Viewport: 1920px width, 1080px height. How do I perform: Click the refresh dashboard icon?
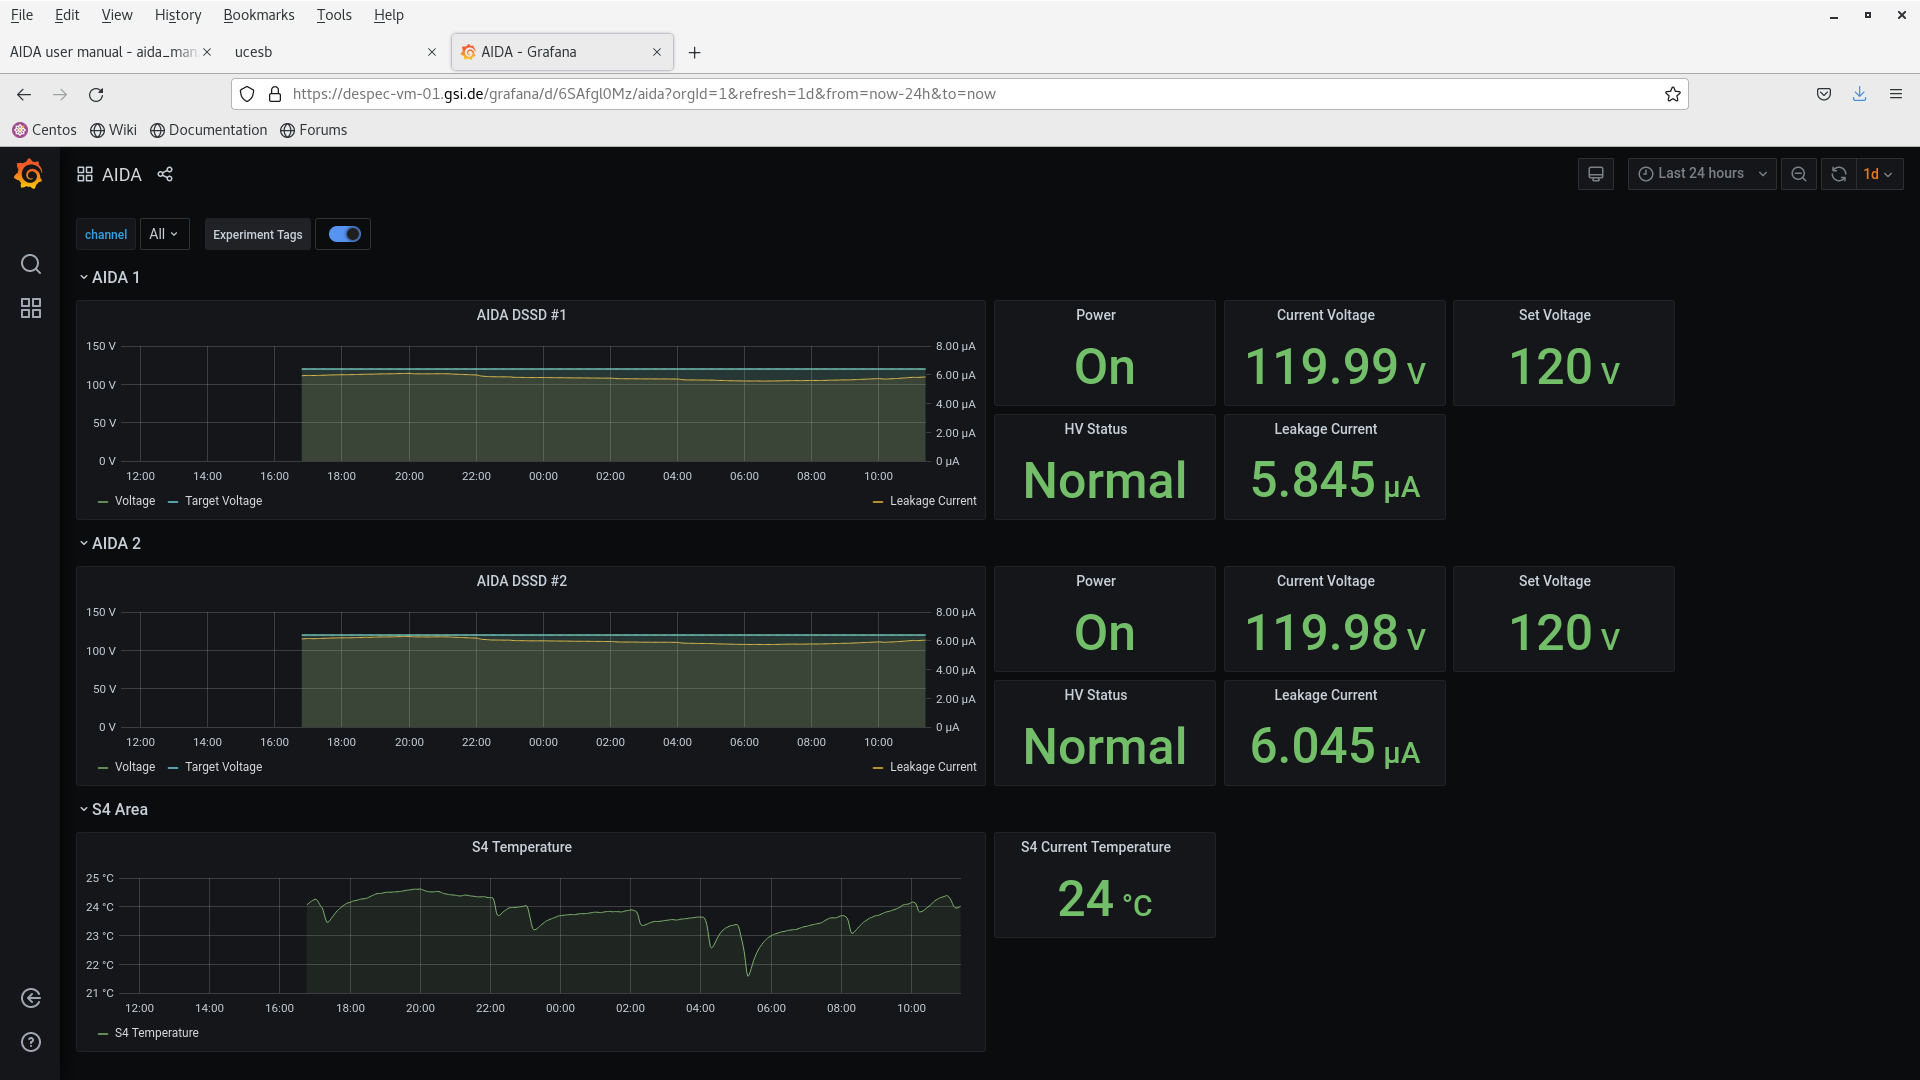pyautogui.click(x=1838, y=174)
